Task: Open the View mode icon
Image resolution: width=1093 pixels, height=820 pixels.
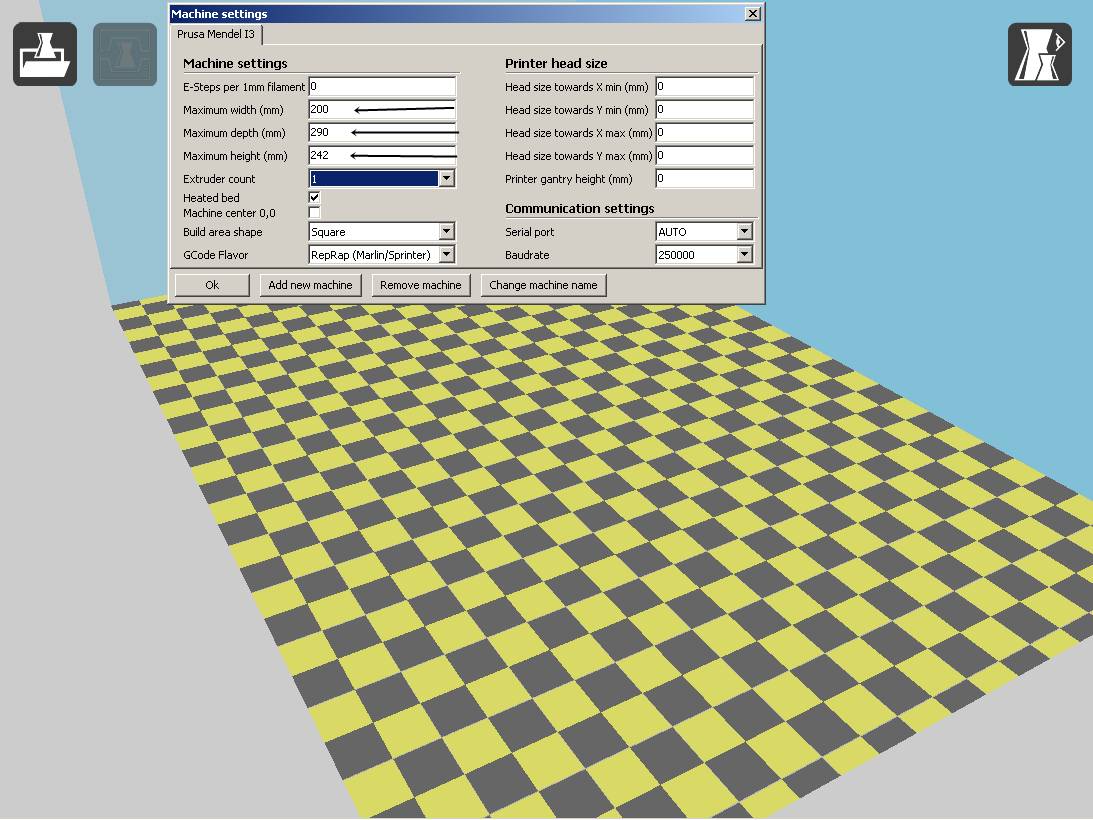Action: pos(1039,54)
